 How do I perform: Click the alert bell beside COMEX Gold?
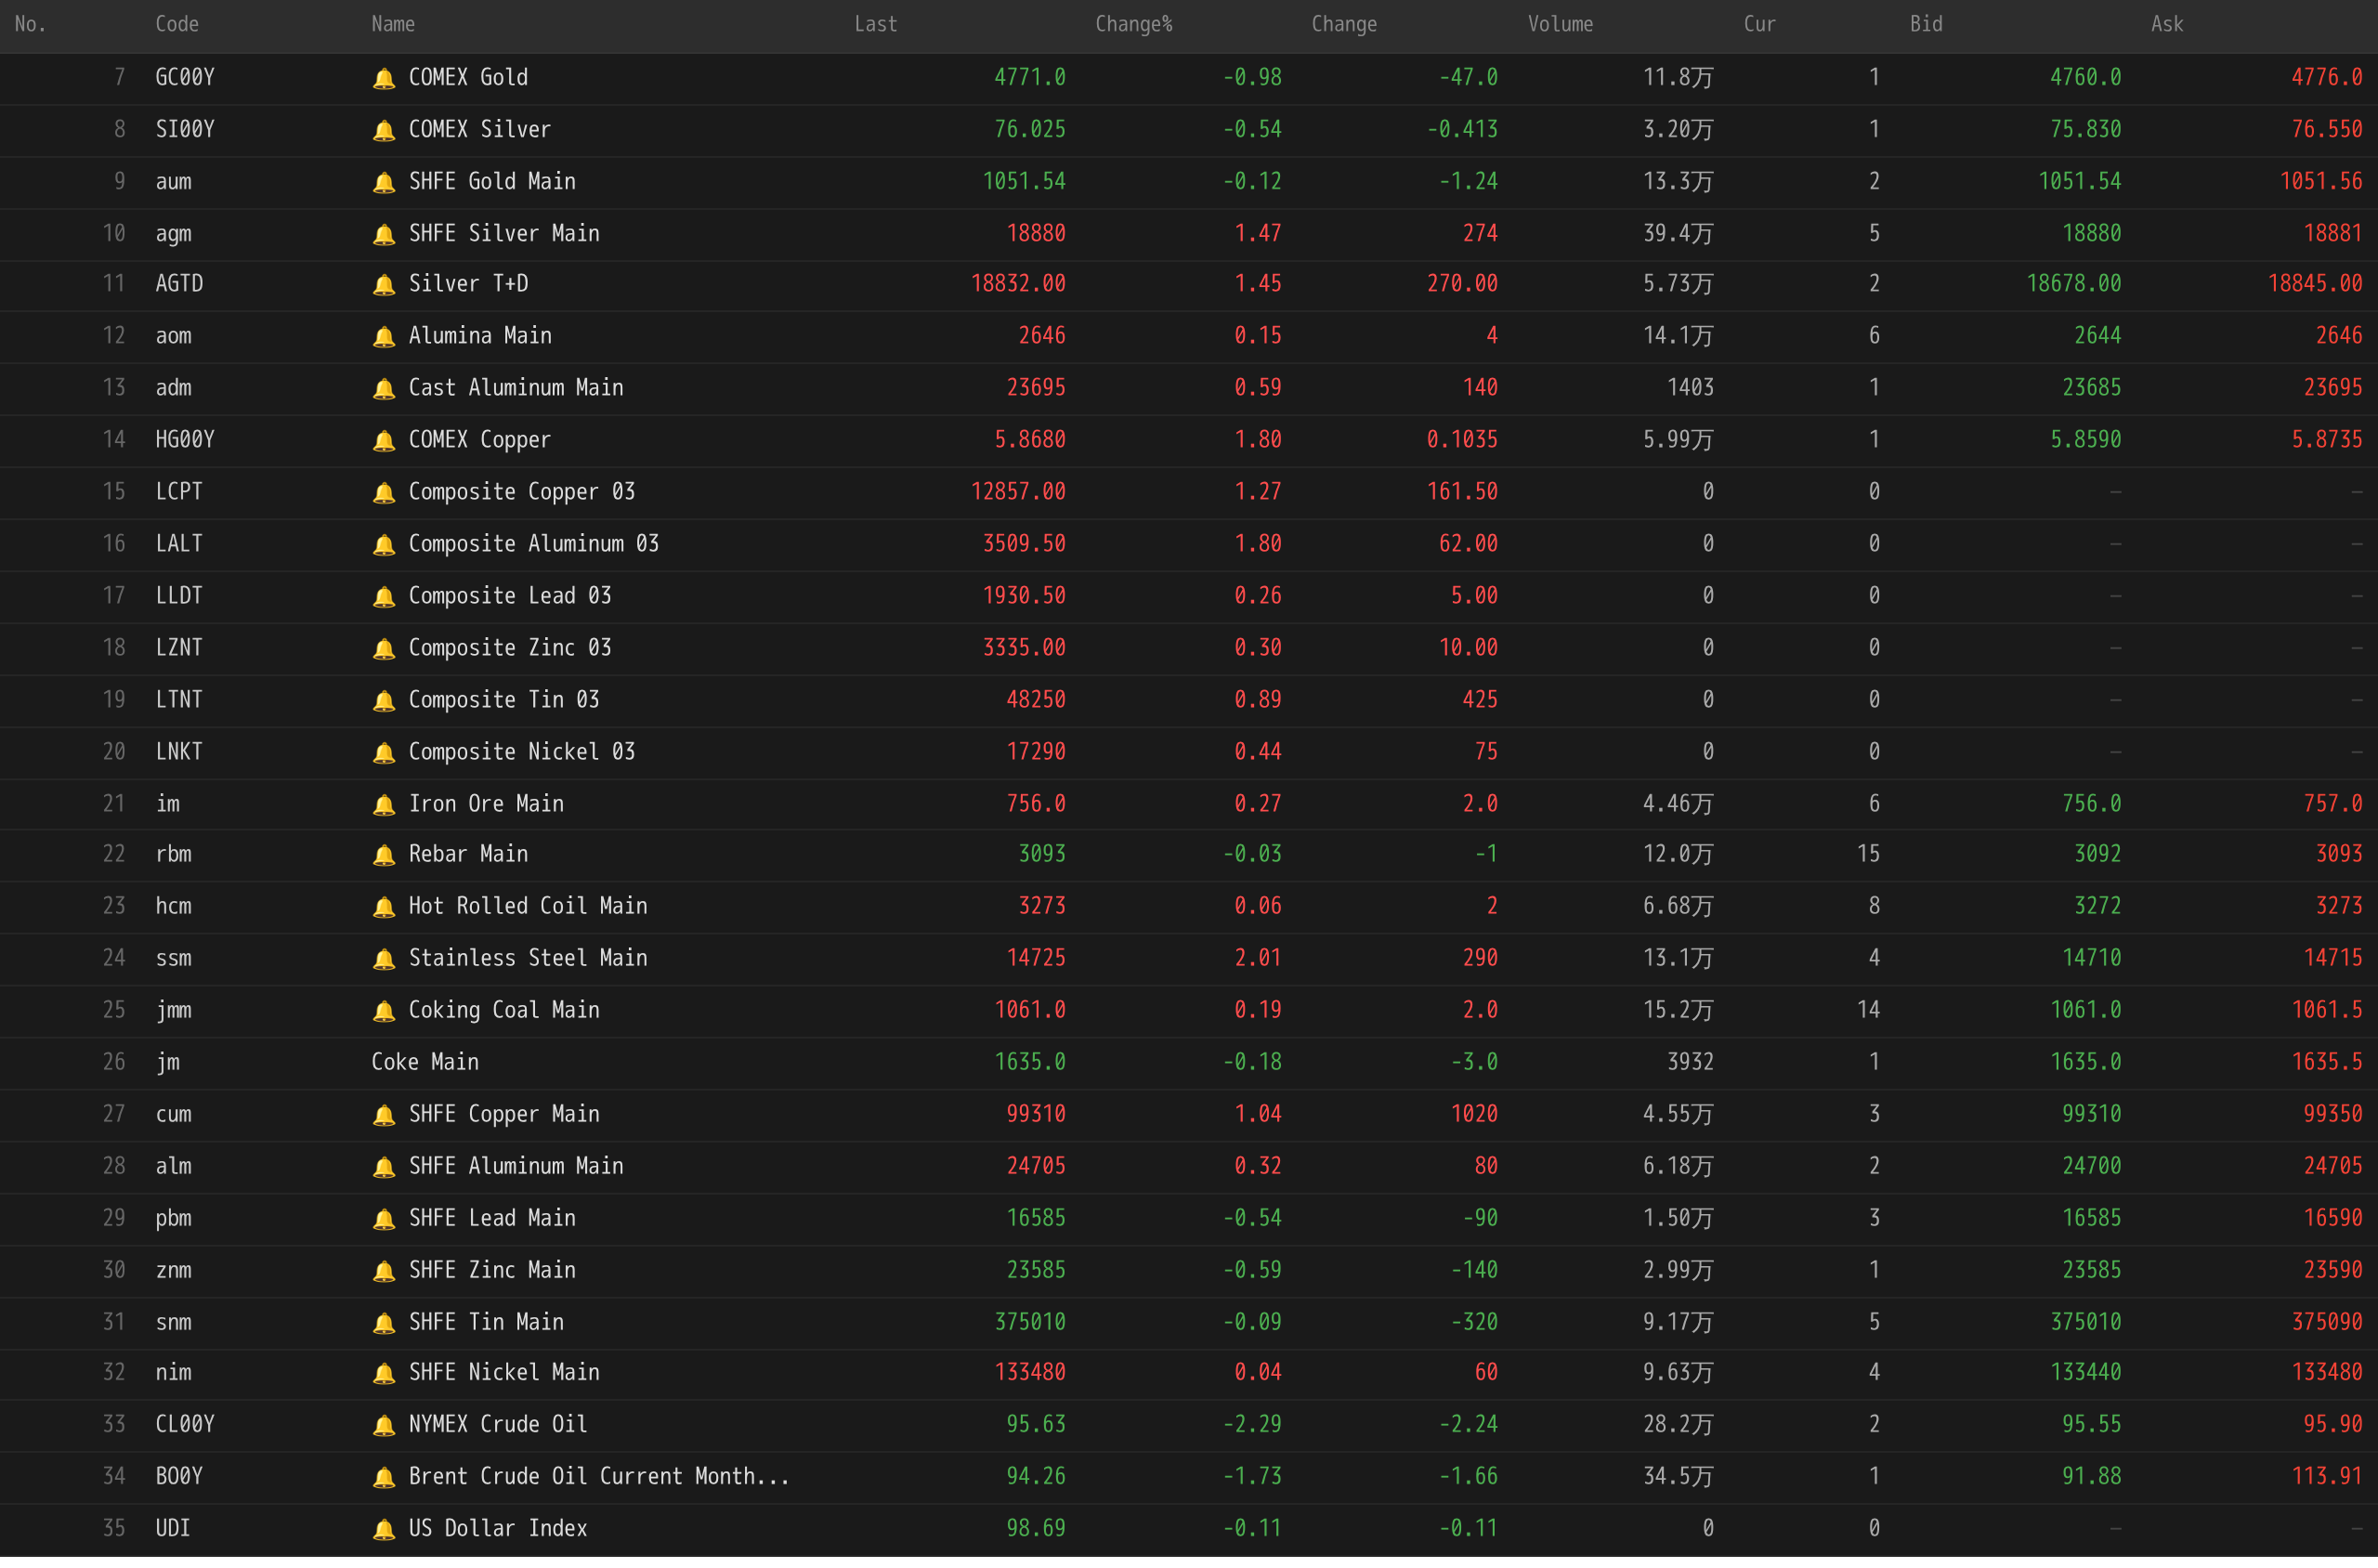[383, 78]
